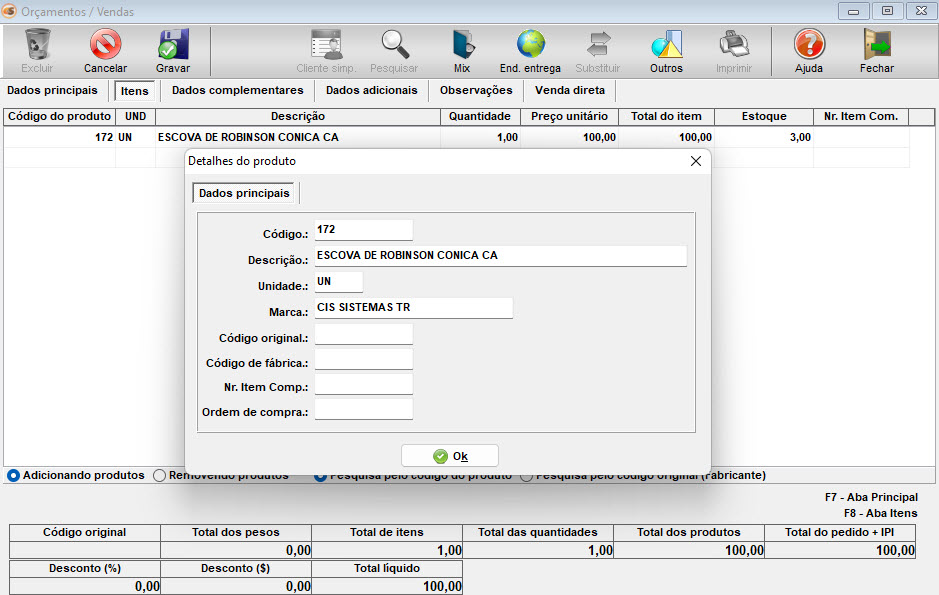Open the Mix tool
Viewport: 939px width, 595px height.
pyautogui.click(x=462, y=45)
